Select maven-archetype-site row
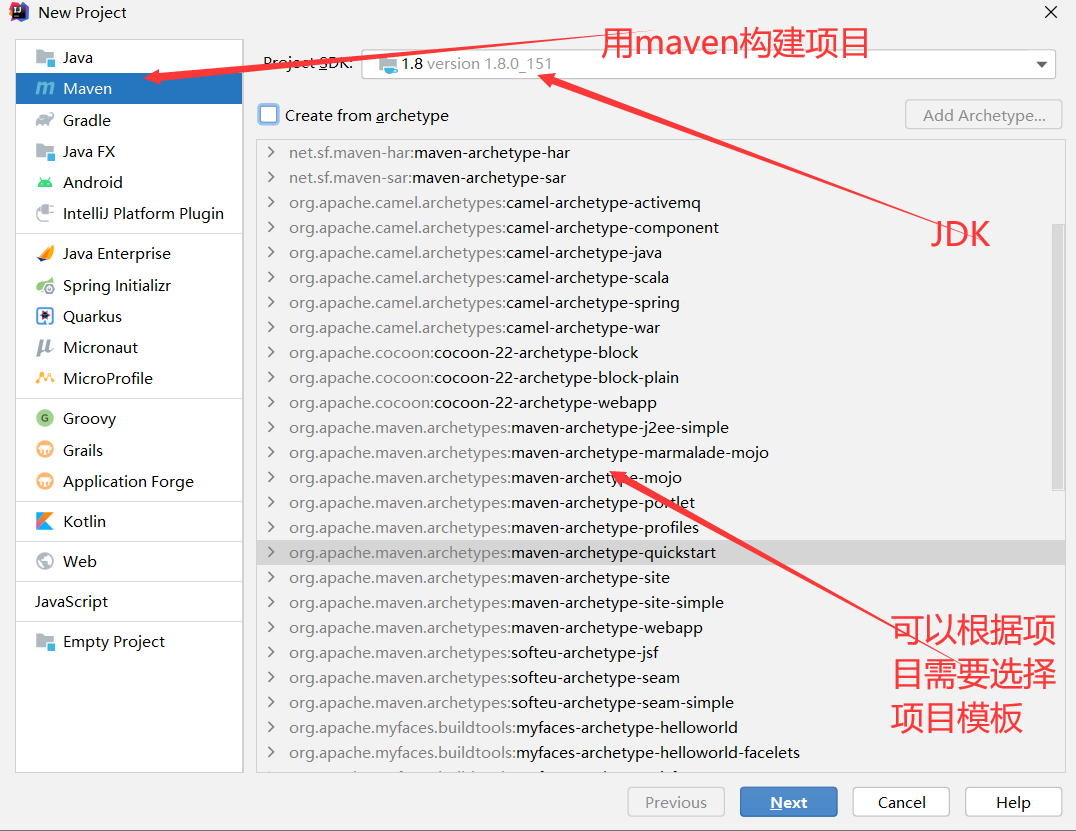This screenshot has width=1076, height=831. tap(661, 578)
